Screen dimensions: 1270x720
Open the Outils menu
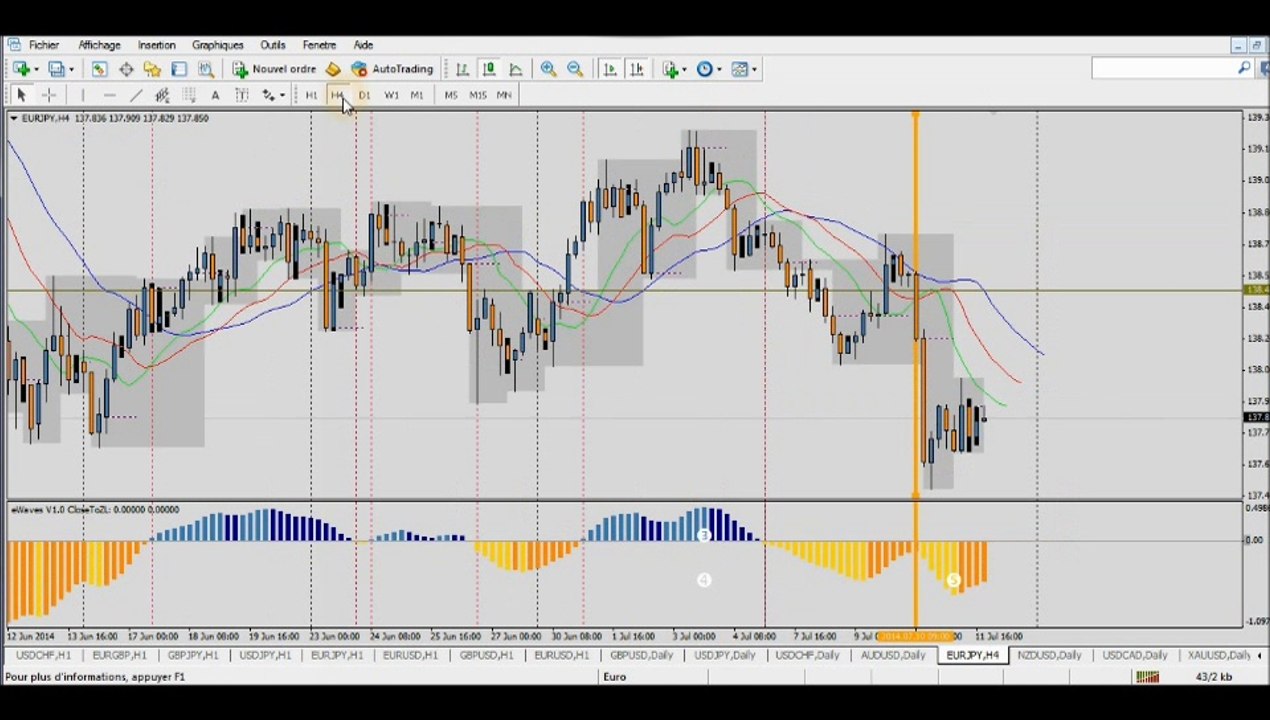tap(272, 45)
